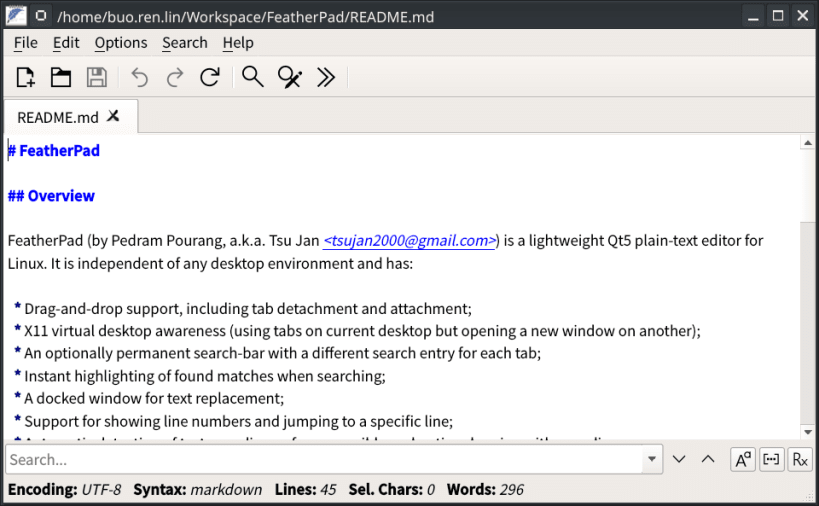Reload the document with the refresh icon
Viewport: 819px width, 506px height.
(x=209, y=77)
